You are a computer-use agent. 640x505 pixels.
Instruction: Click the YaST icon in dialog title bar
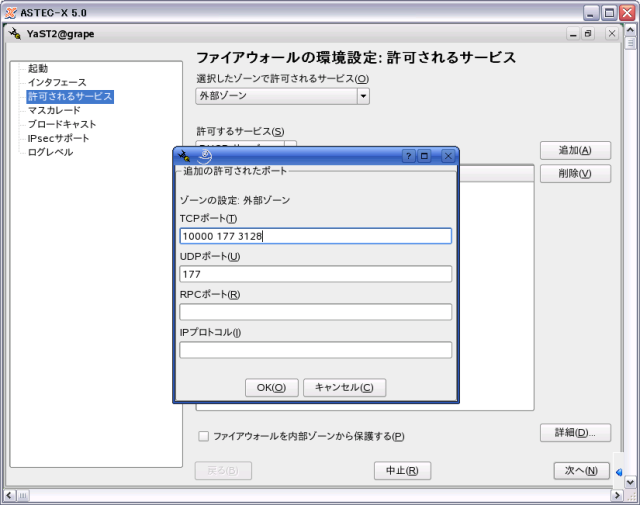[x=183, y=156]
